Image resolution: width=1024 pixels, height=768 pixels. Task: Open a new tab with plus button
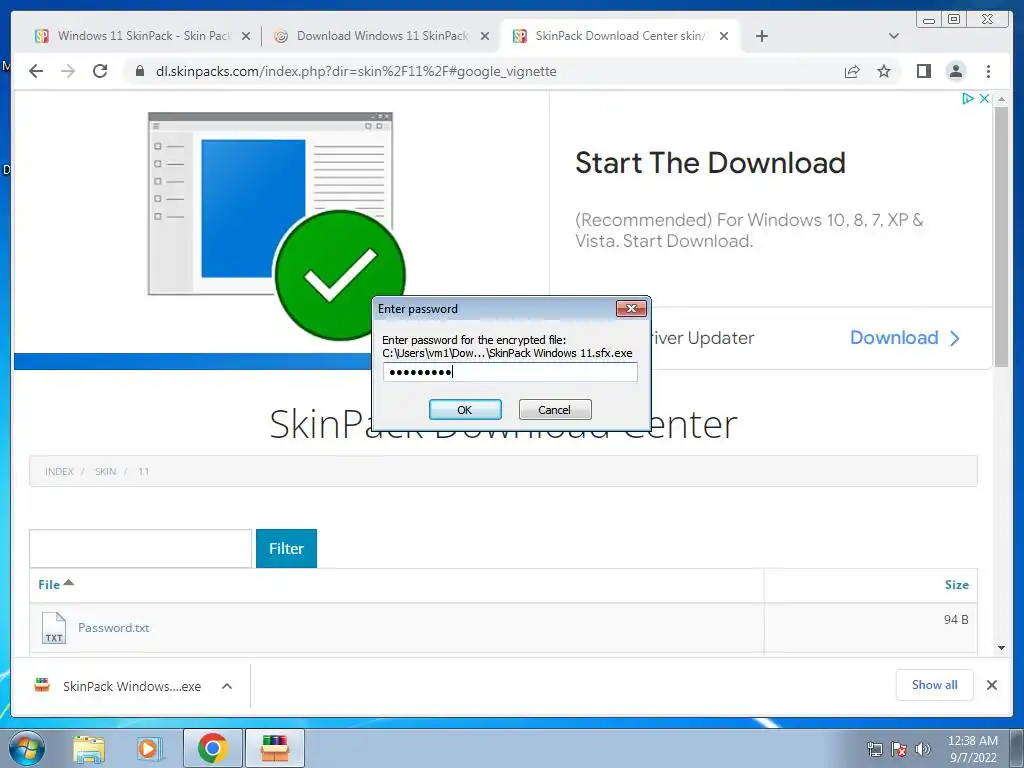(x=761, y=36)
